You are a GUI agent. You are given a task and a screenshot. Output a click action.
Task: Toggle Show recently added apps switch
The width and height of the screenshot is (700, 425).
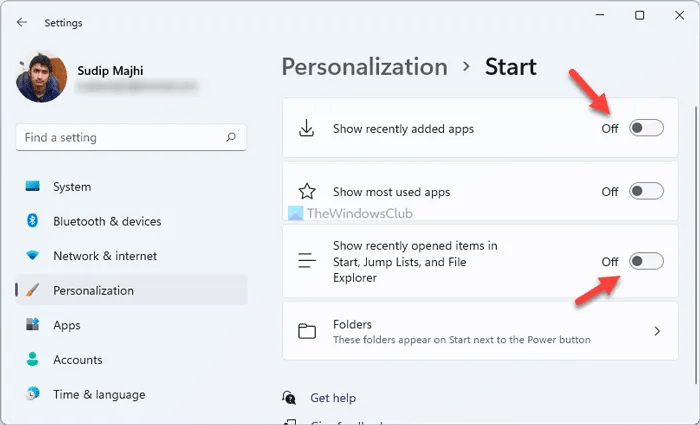646,128
